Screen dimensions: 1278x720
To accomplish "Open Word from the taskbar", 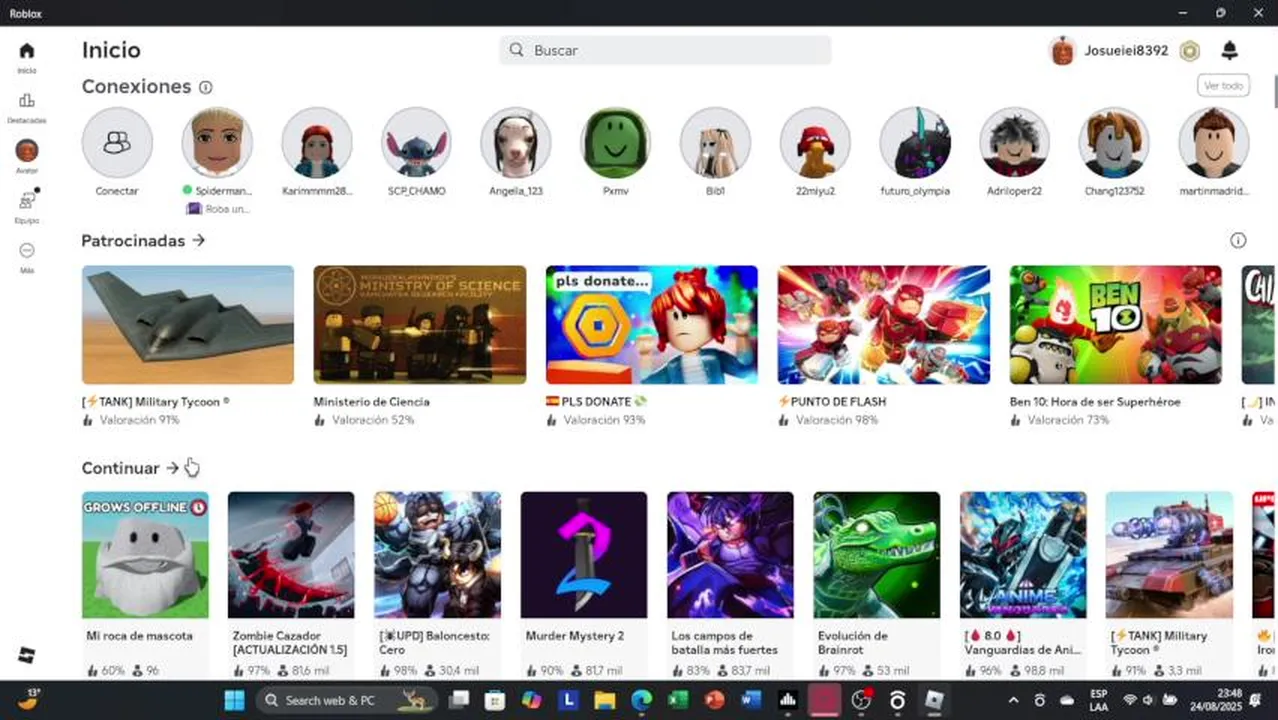I will (x=751, y=700).
